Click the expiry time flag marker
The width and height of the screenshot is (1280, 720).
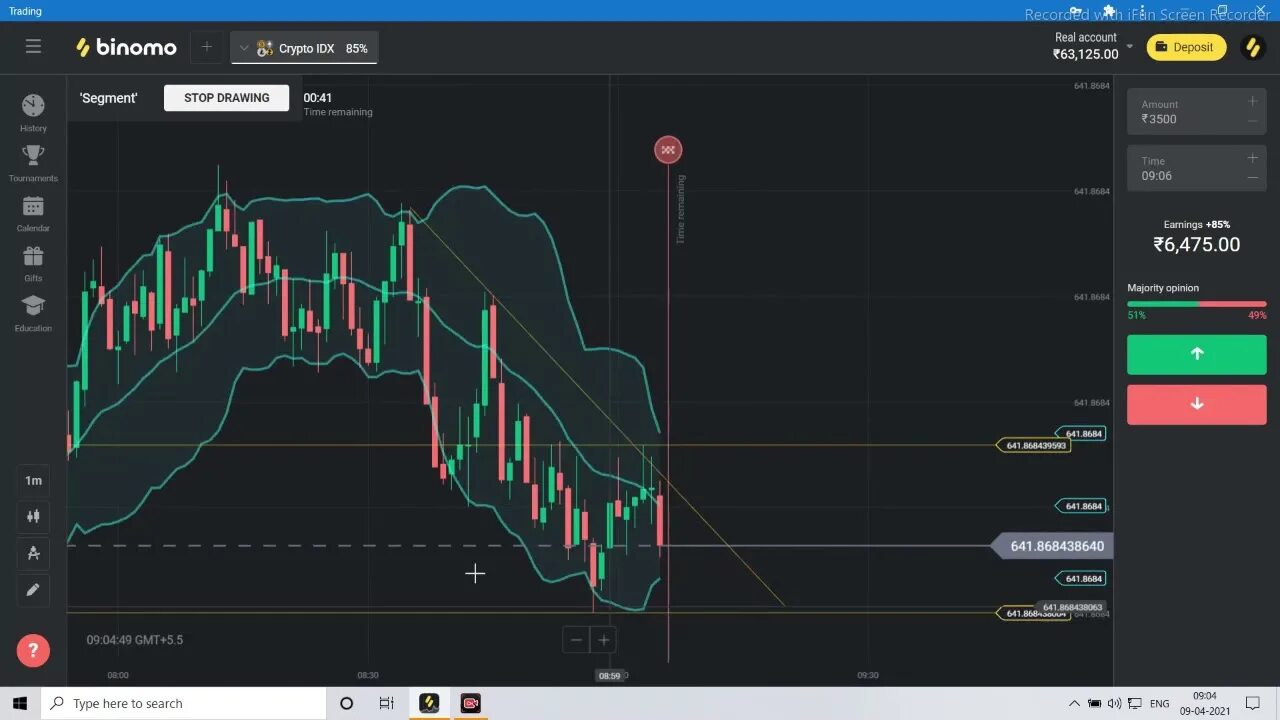(x=668, y=150)
